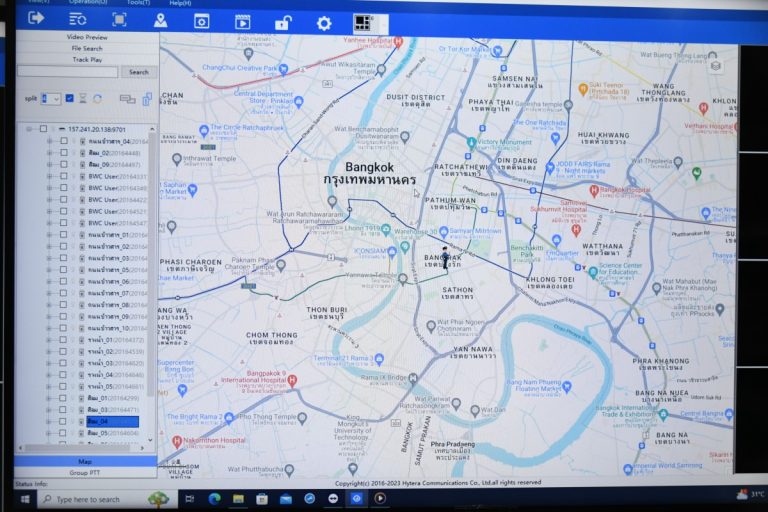Check the box for device สีลม_09
The height and width of the screenshot is (512, 768).
[64, 165]
